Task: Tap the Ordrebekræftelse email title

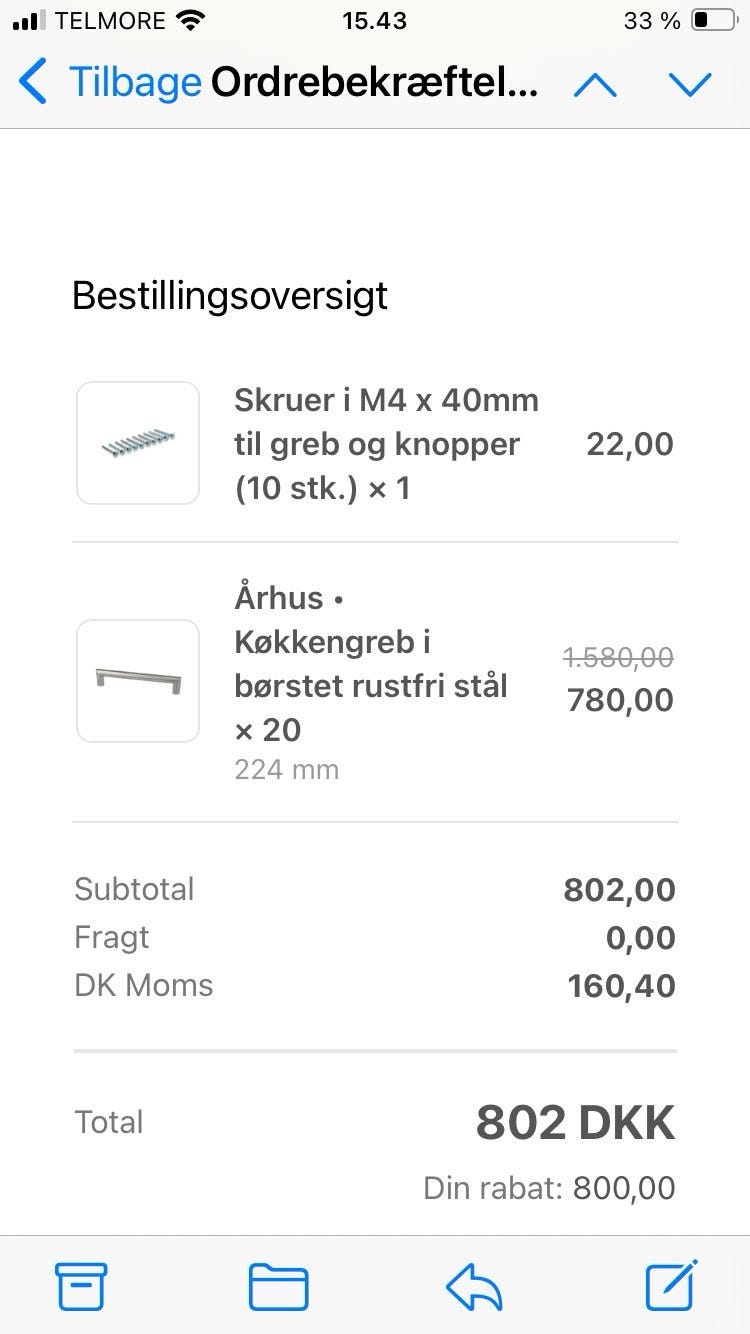Action: pyautogui.click(x=374, y=82)
